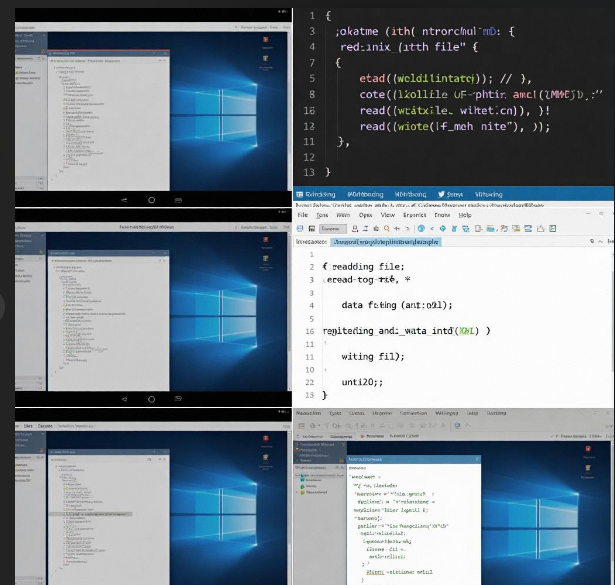This screenshot has width=615, height=585.
Task: Click the blue folder picture toolbar icon
Action: pos(490,229)
